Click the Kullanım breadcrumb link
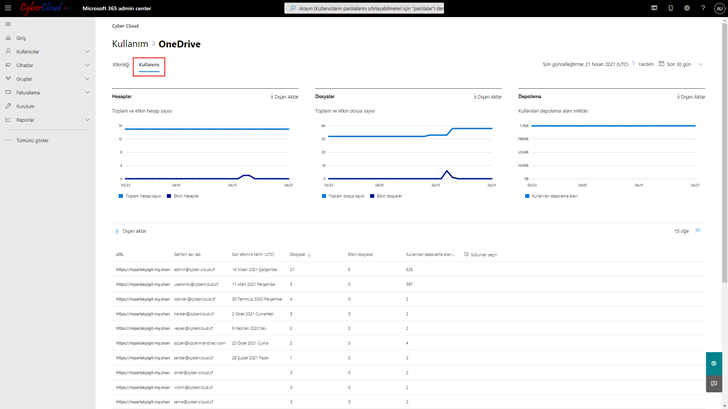 pos(130,44)
